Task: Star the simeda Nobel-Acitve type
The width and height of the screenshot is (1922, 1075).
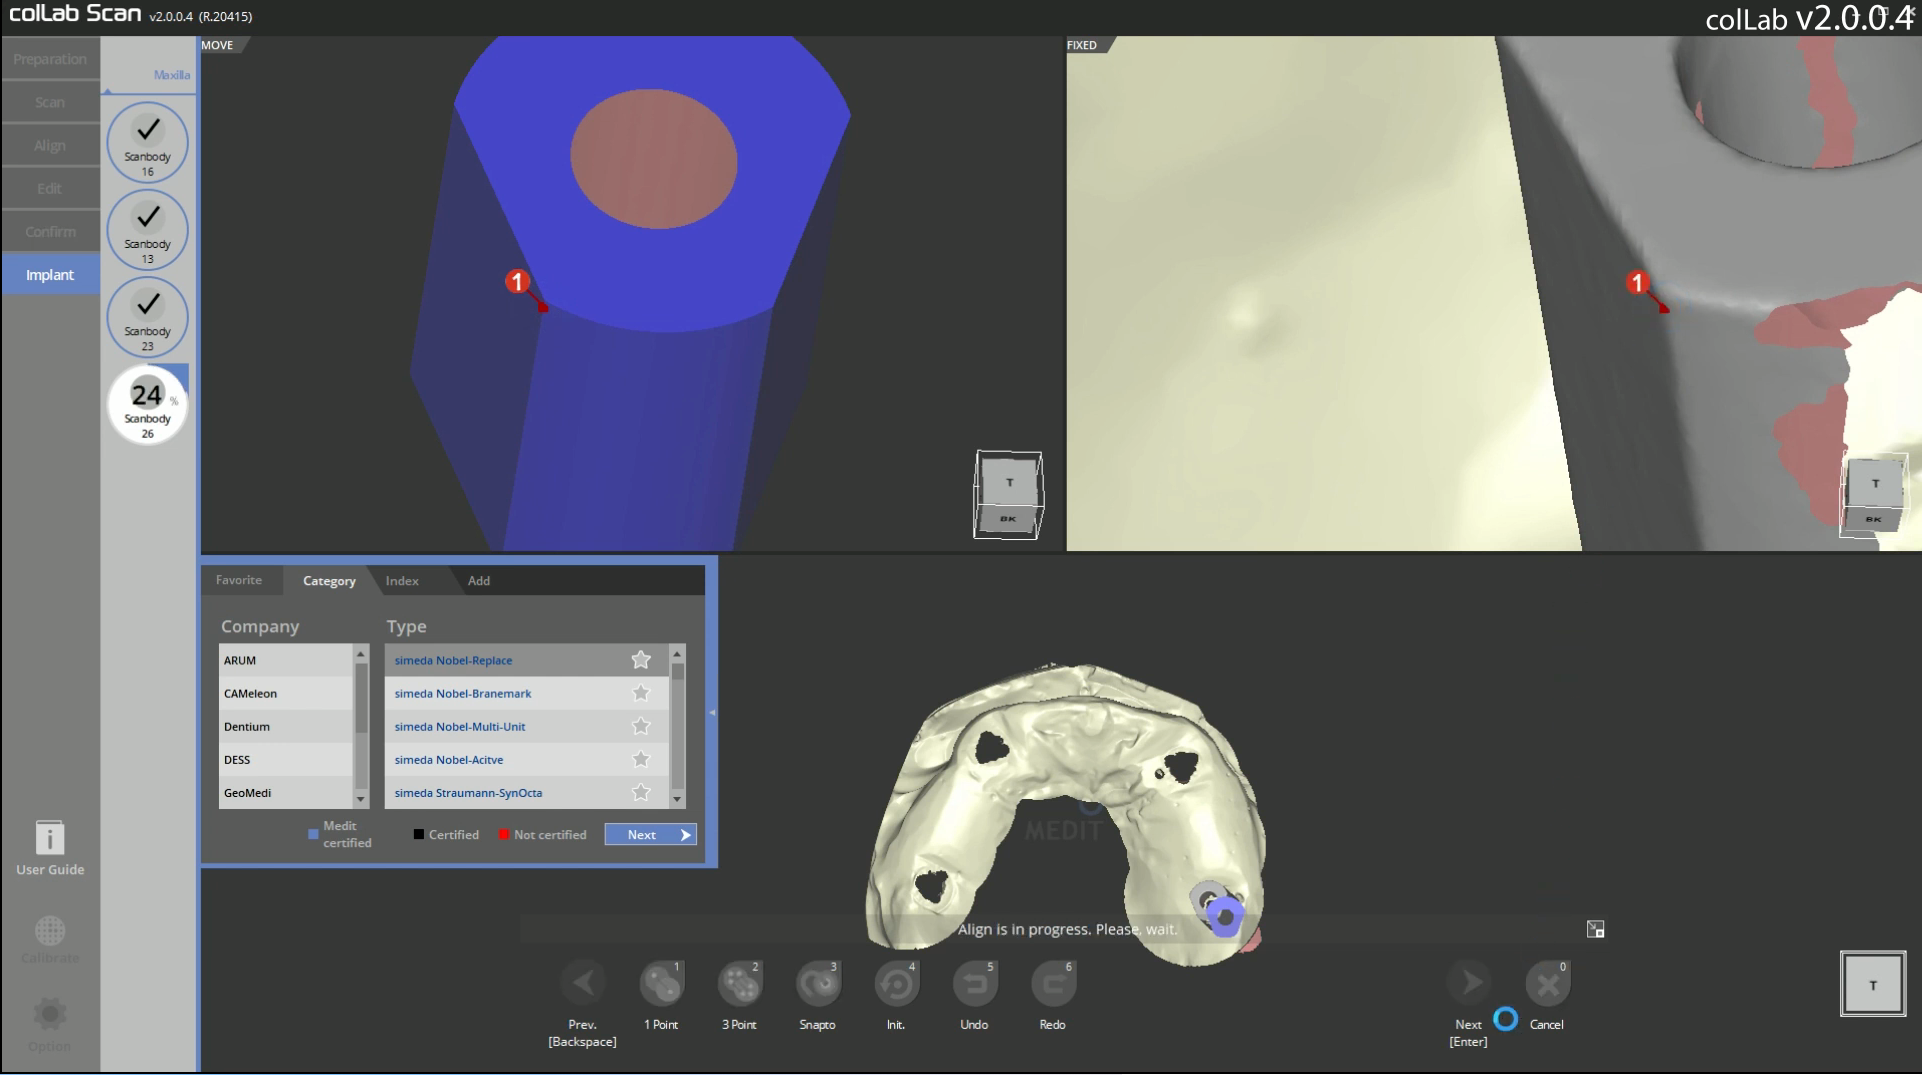Action: tap(641, 759)
